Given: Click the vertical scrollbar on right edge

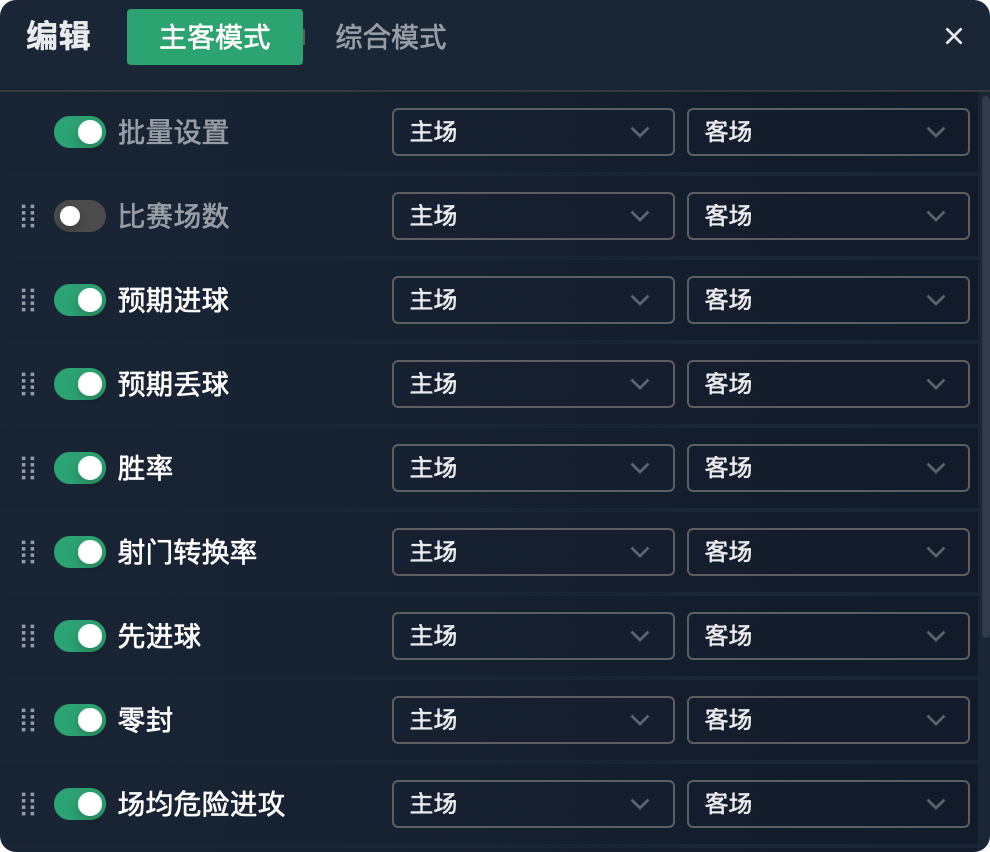Looking at the screenshot, I should pos(985,366).
